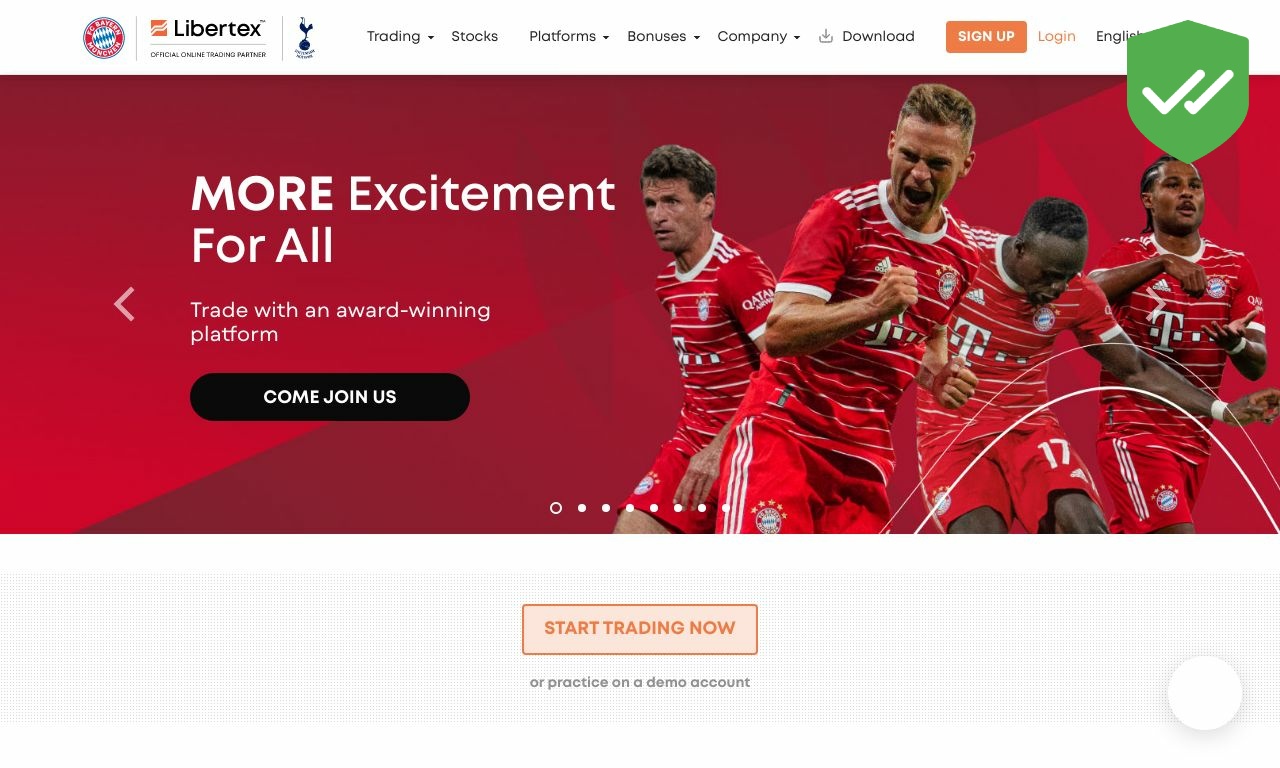Image resolution: width=1280 pixels, height=768 pixels.
Task: Advance carousel with right arrow
Action: pyautogui.click(x=1156, y=304)
